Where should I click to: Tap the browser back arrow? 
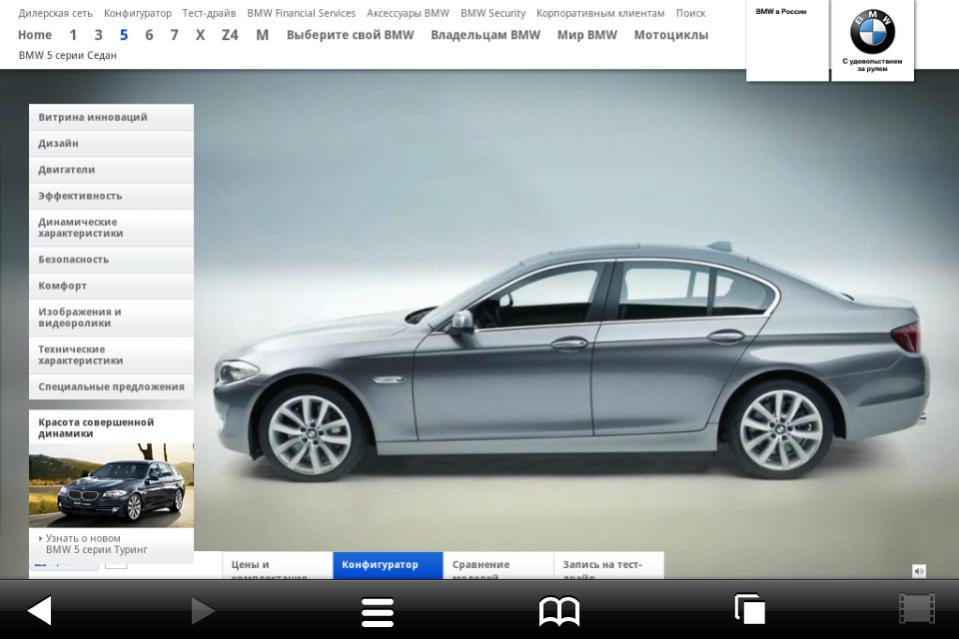point(39,610)
